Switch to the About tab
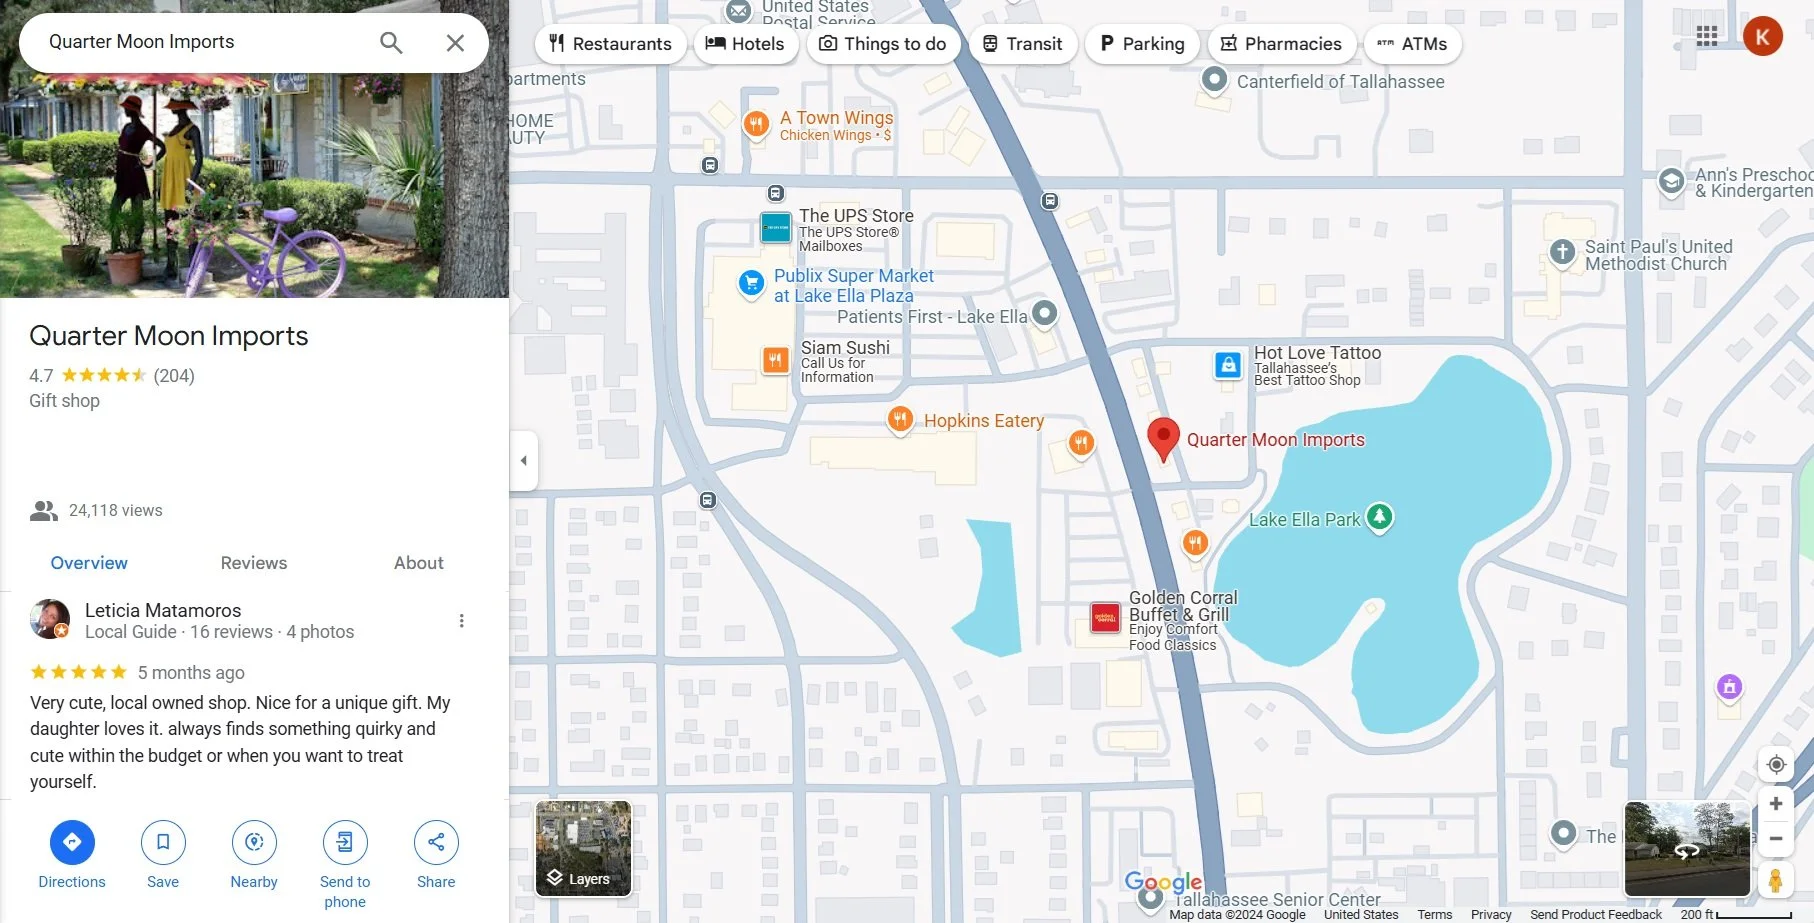This screenshot has width=1814, height=923. [x=418, y=563]
